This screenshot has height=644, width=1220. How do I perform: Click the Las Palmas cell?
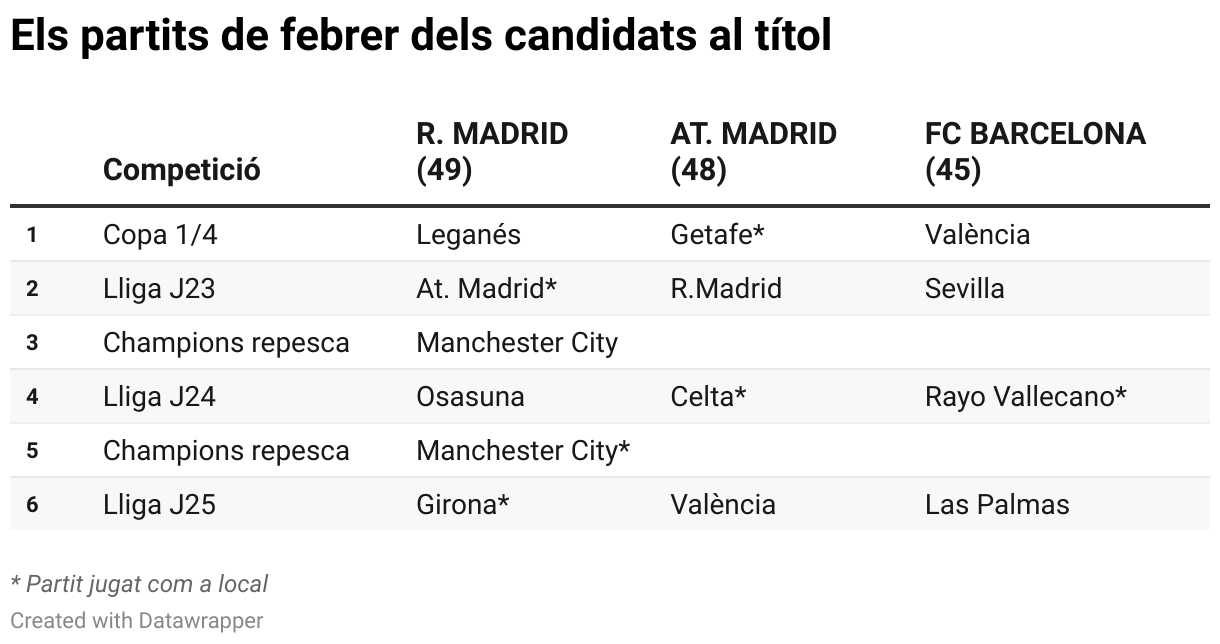[x=997, y=505]
